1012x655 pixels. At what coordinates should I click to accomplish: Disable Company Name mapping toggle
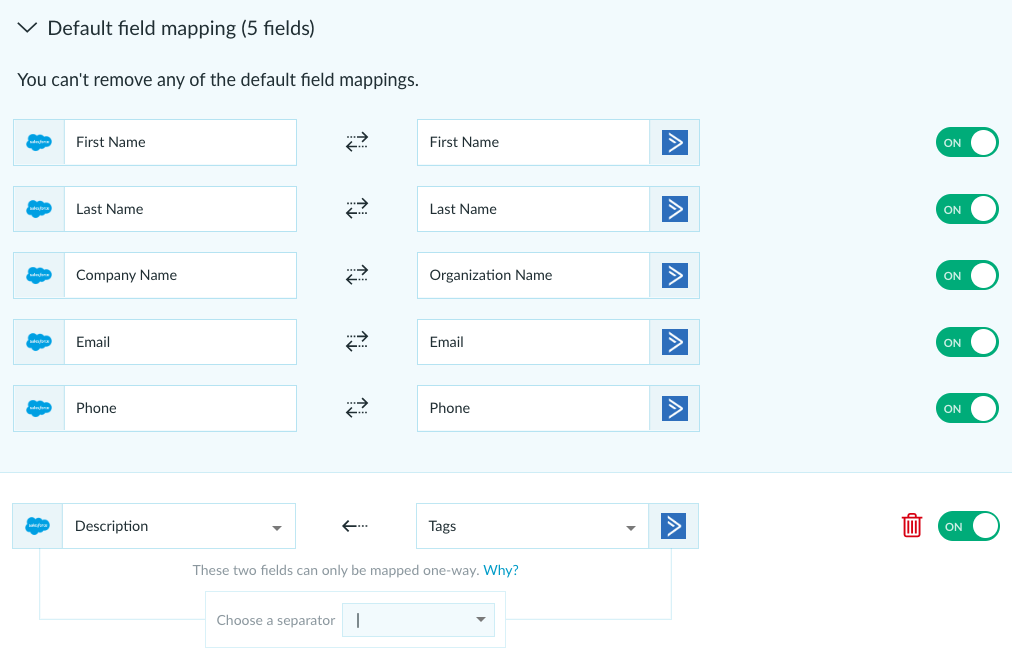tap(967, 276)
